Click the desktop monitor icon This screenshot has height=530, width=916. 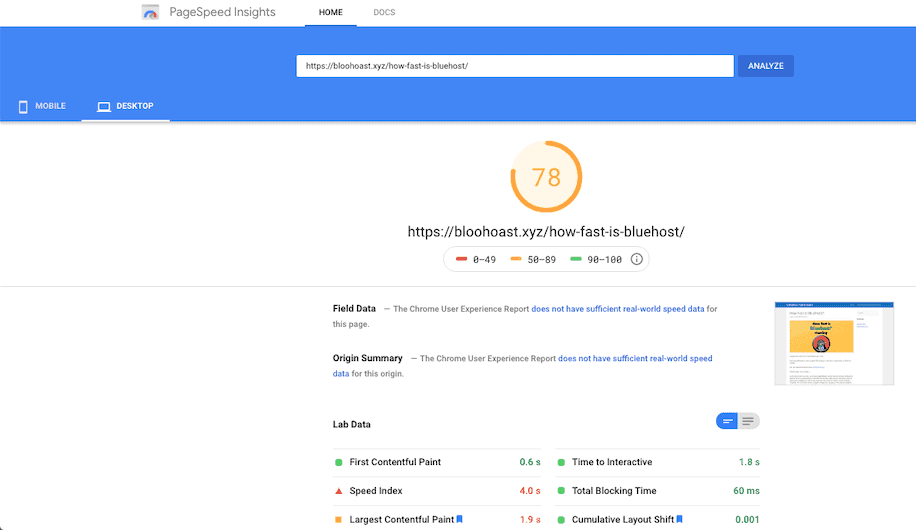[102, 106]
